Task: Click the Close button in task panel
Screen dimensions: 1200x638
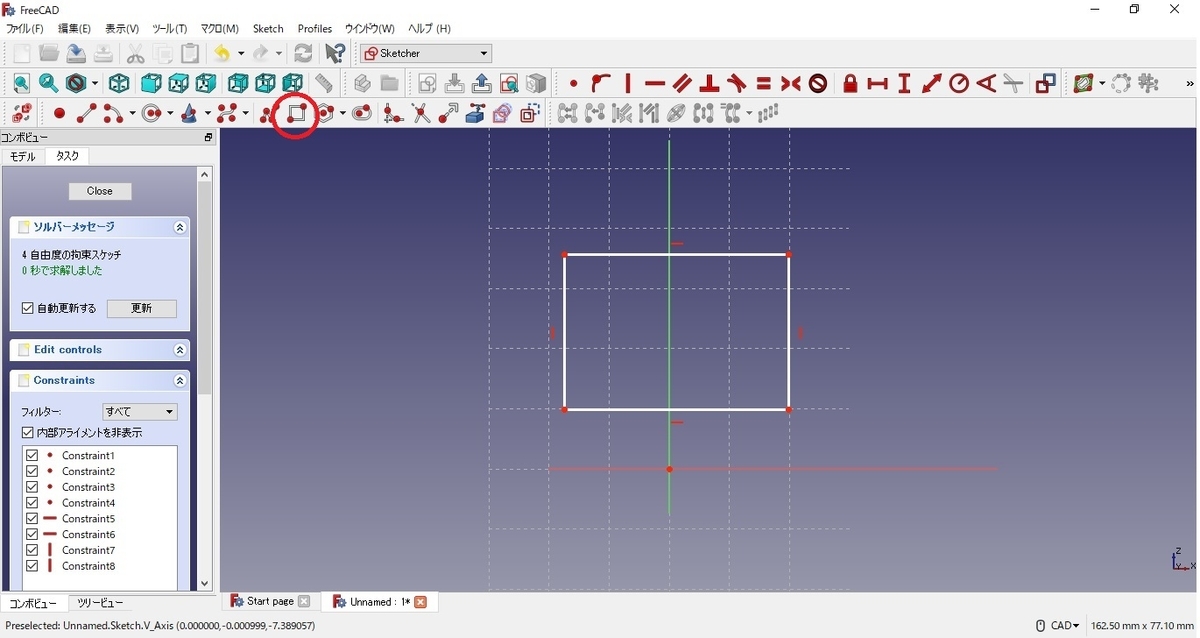Action: [100, 191]
